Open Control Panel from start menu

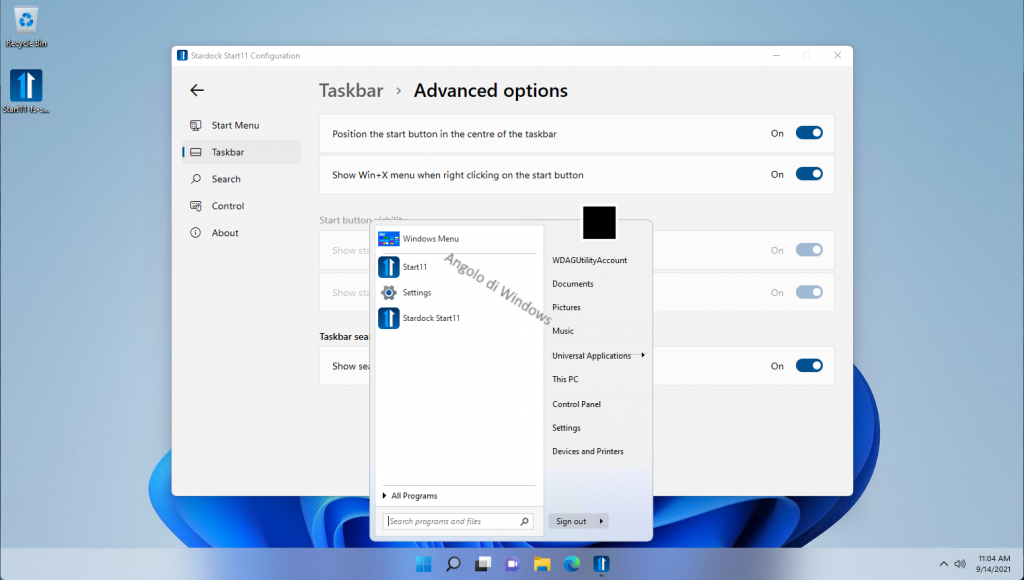click(x=576, y=404)
